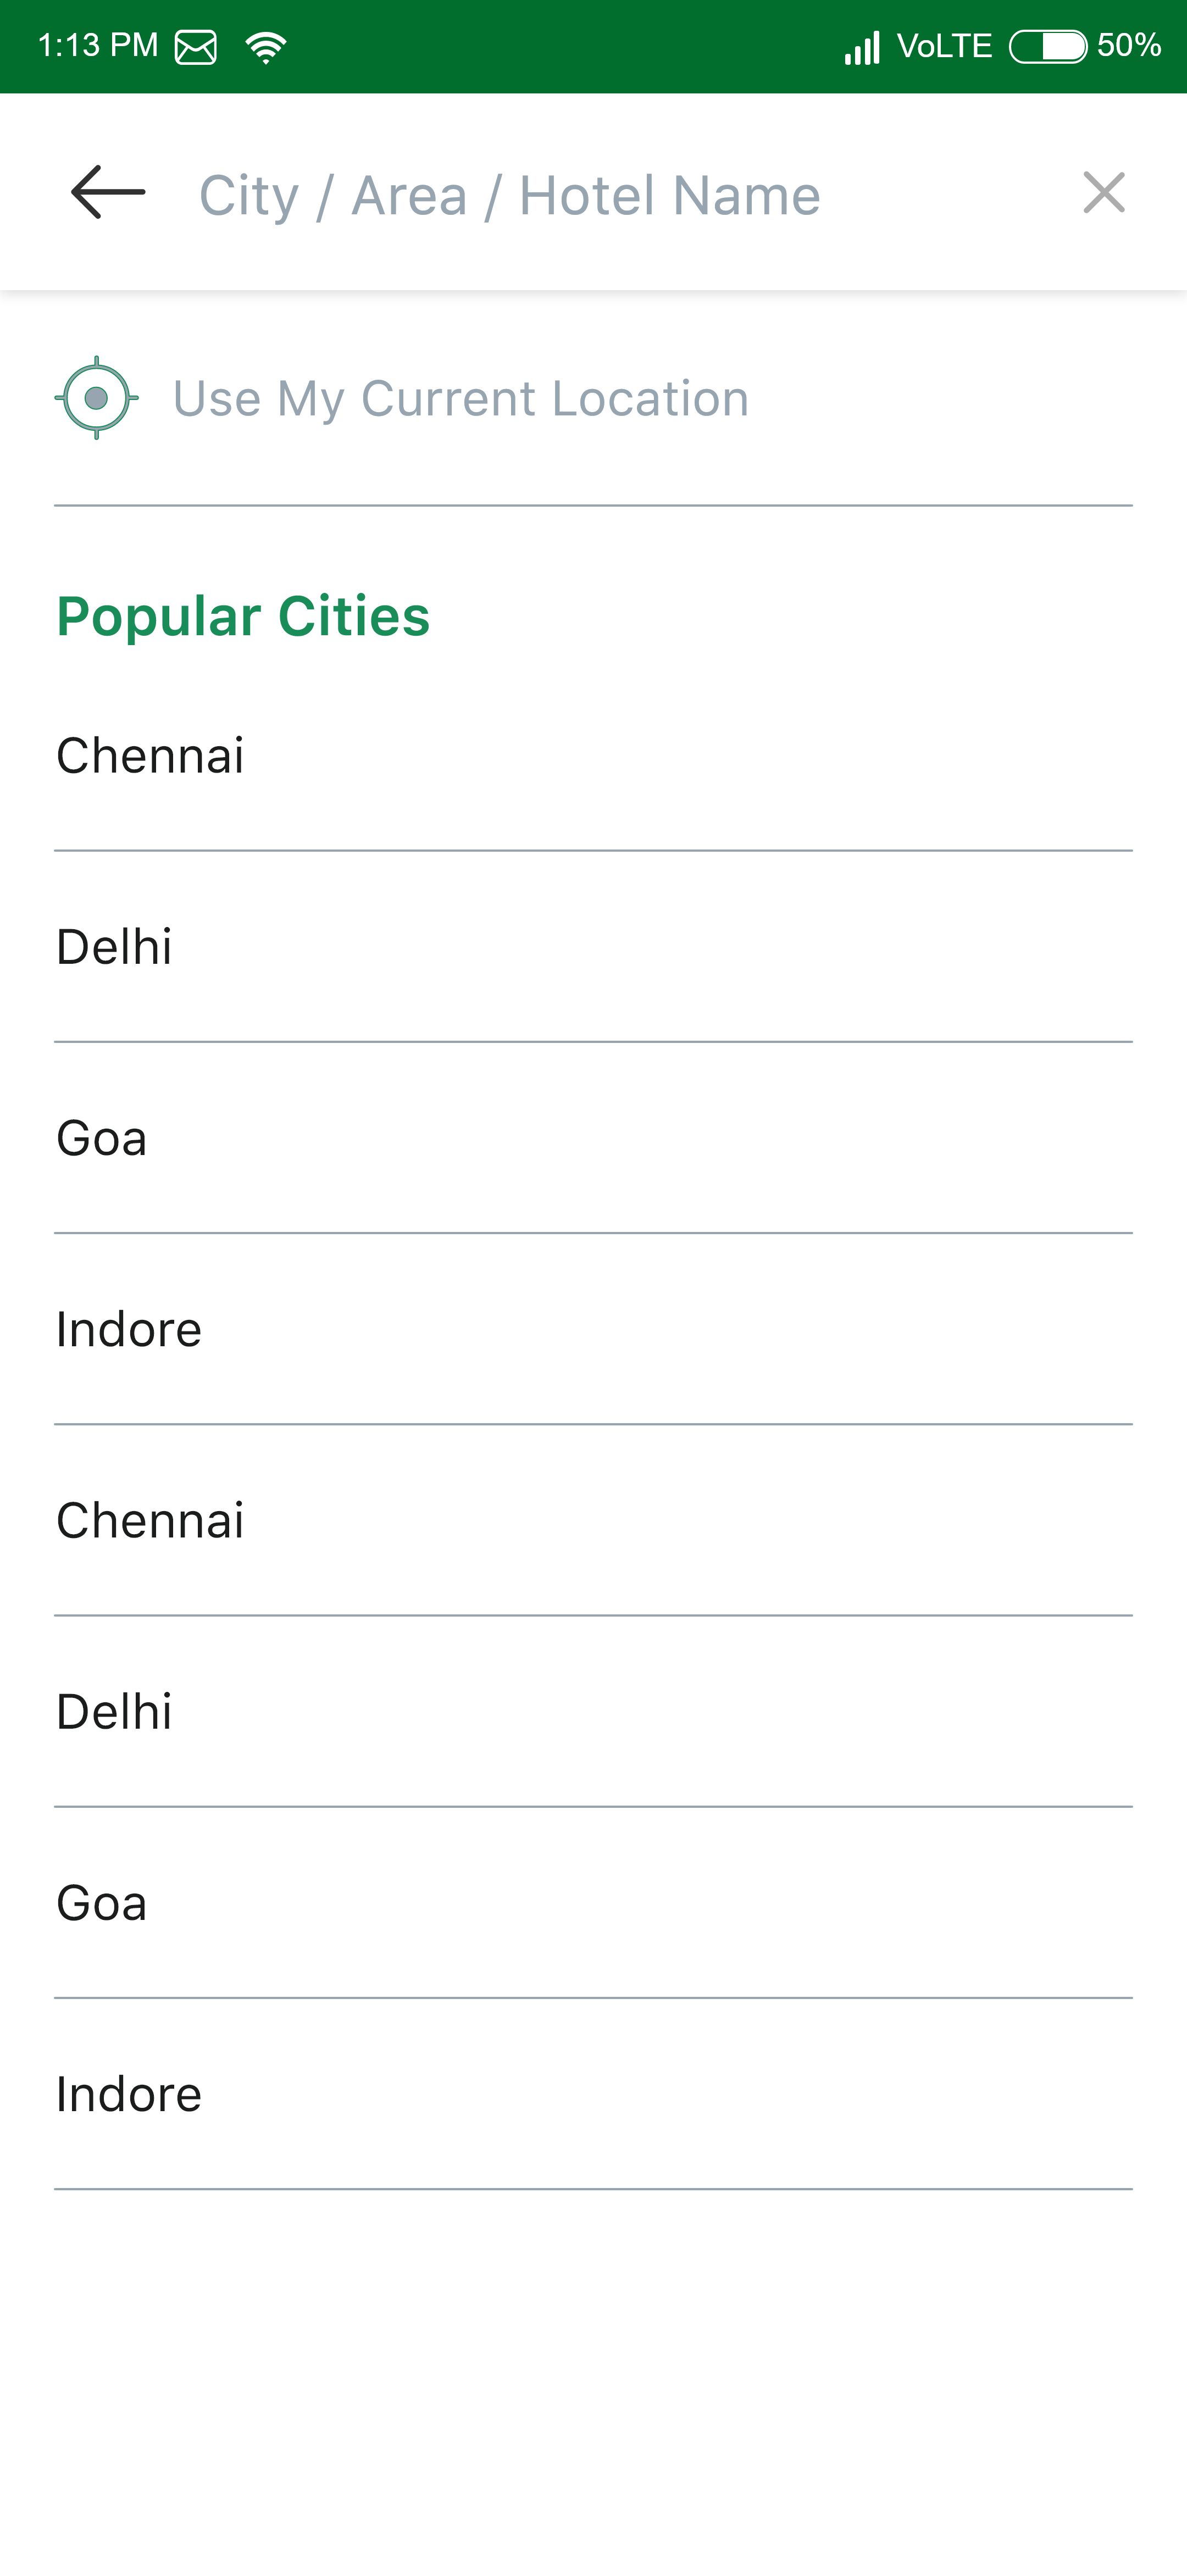Clear the search field with the X icon
Screen dimensions: 1187x2576
1103,192
